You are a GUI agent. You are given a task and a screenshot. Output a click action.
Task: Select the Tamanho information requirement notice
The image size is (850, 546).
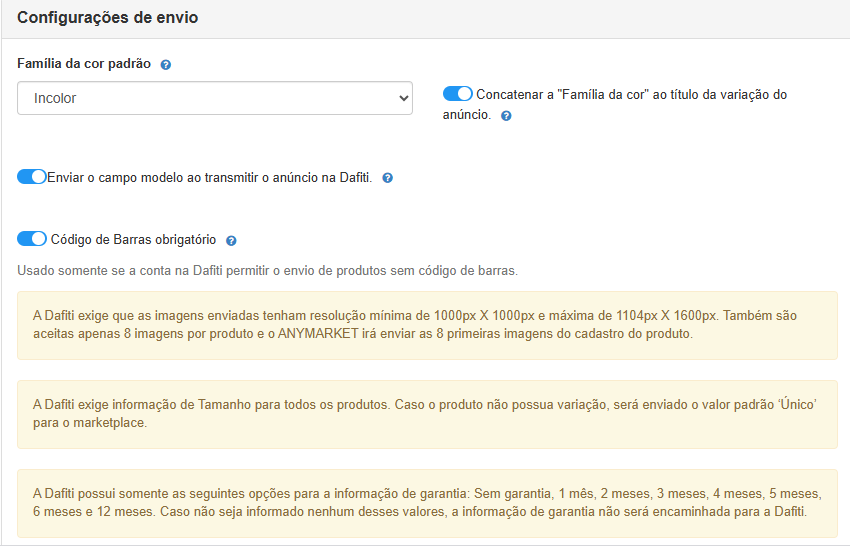point(427,414)
